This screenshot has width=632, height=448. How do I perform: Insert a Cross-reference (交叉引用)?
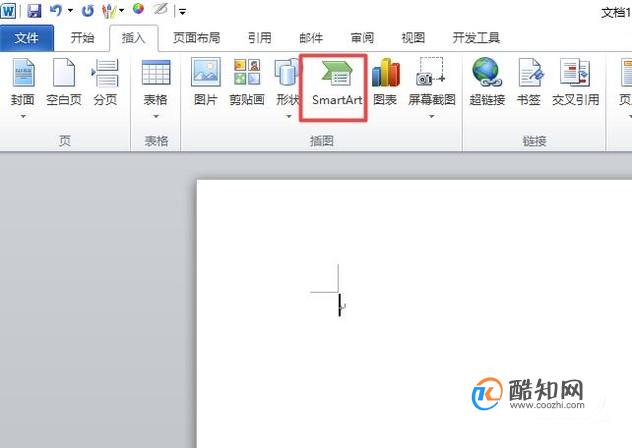(x=575, y=82)
